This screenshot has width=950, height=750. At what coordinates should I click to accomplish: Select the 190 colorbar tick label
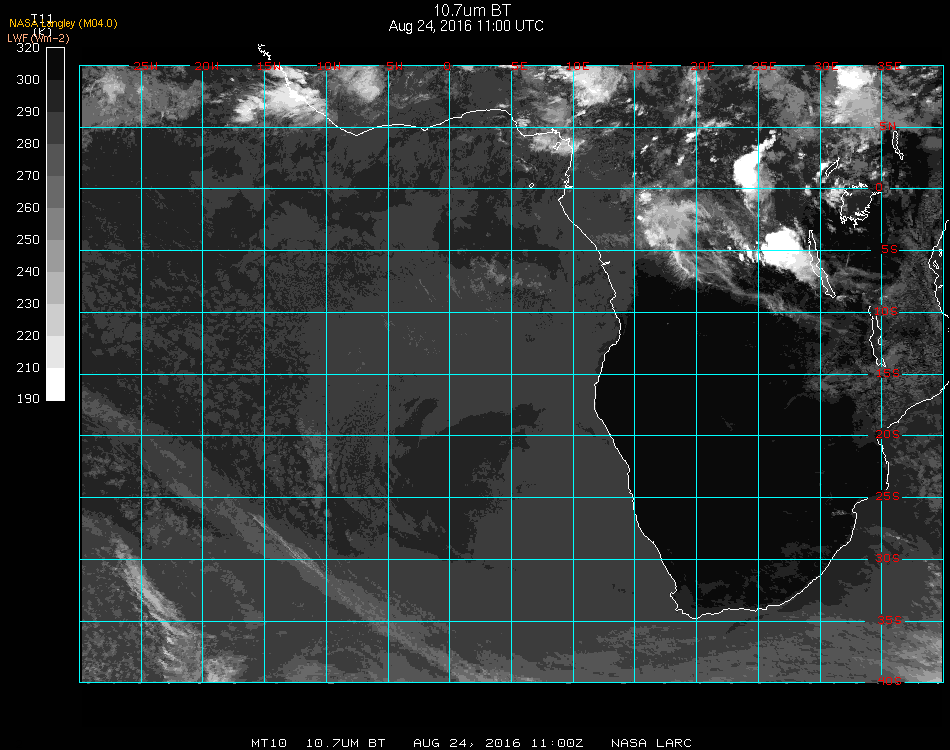28,399
